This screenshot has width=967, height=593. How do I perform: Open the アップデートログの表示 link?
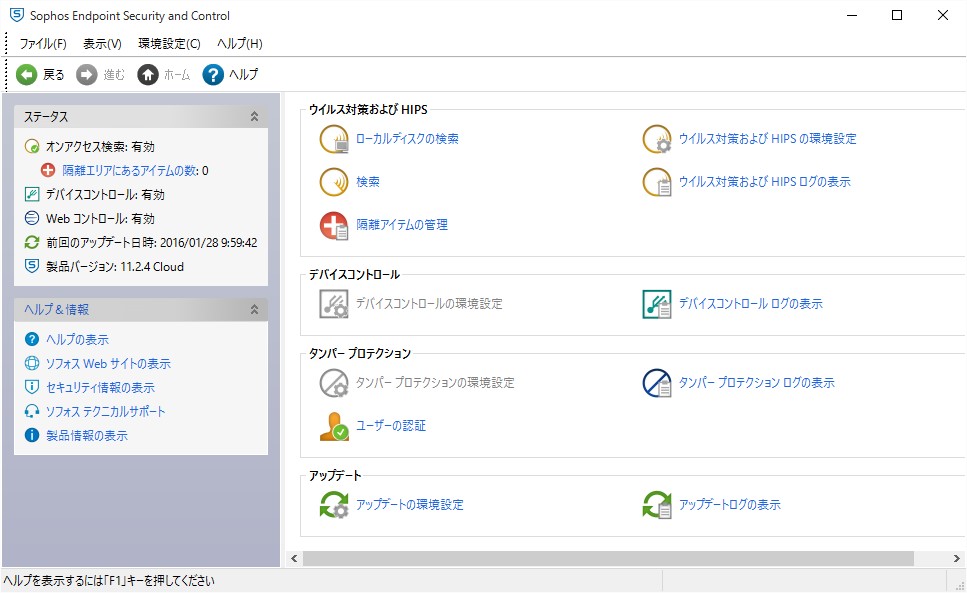[729, 504]
